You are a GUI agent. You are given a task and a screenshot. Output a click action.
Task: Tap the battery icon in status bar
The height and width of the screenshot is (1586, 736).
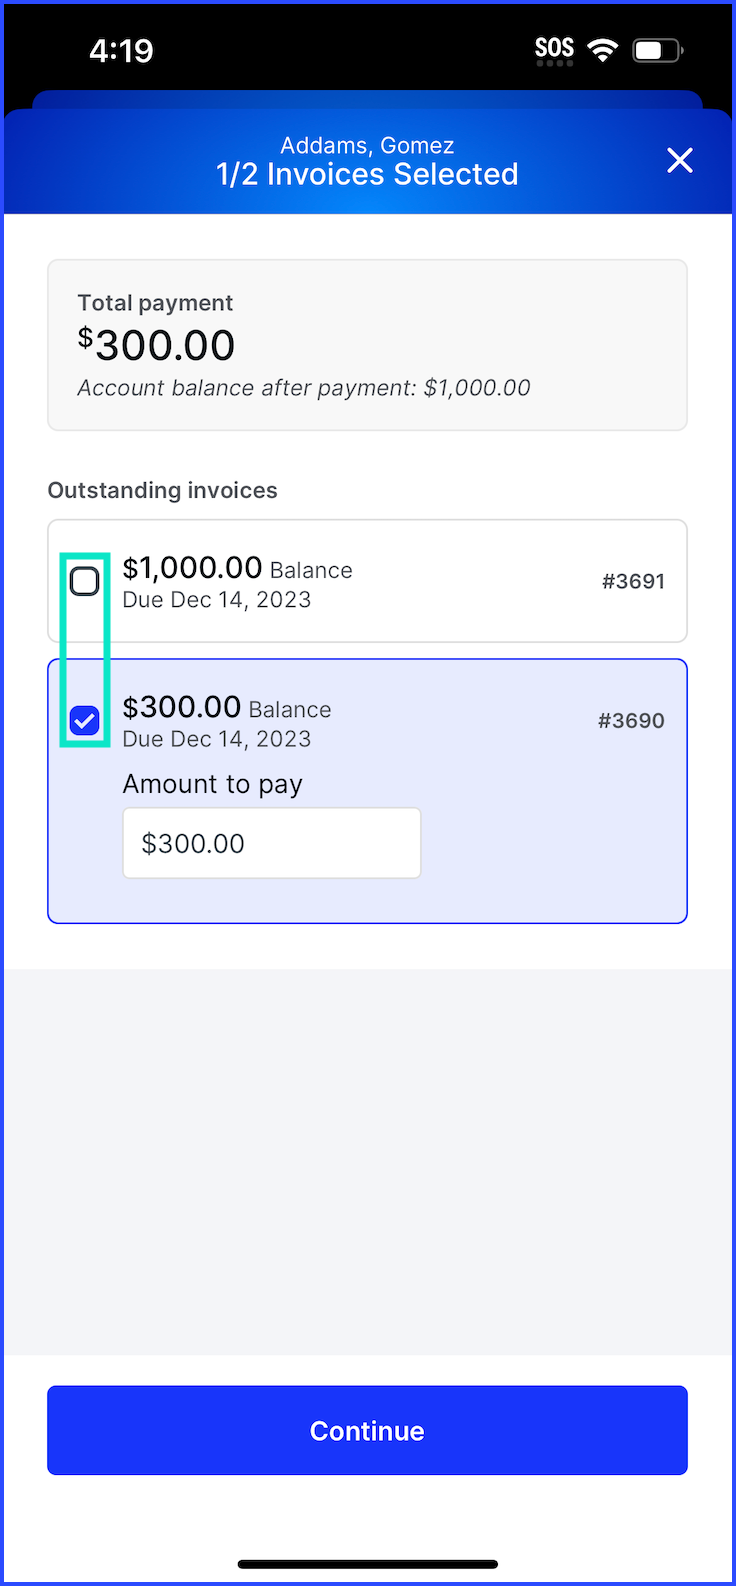point(657,50)
